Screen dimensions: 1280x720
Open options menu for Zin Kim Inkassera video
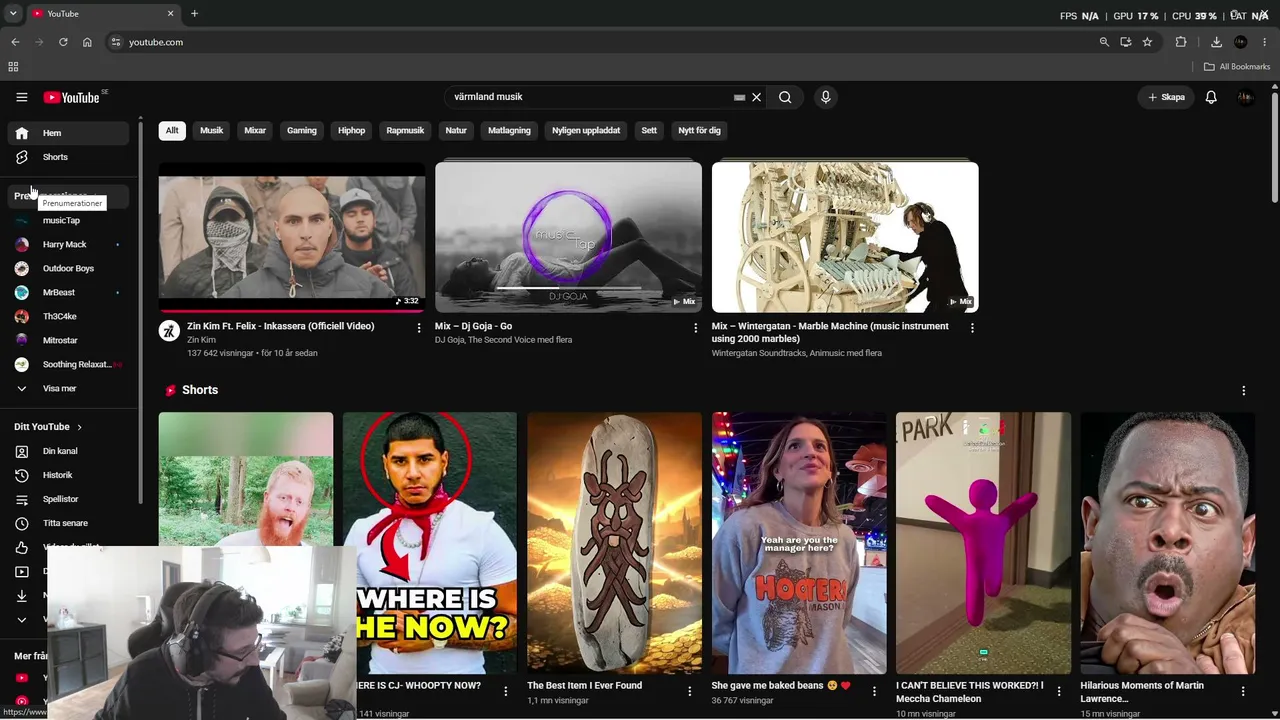(x=419, y=328)
